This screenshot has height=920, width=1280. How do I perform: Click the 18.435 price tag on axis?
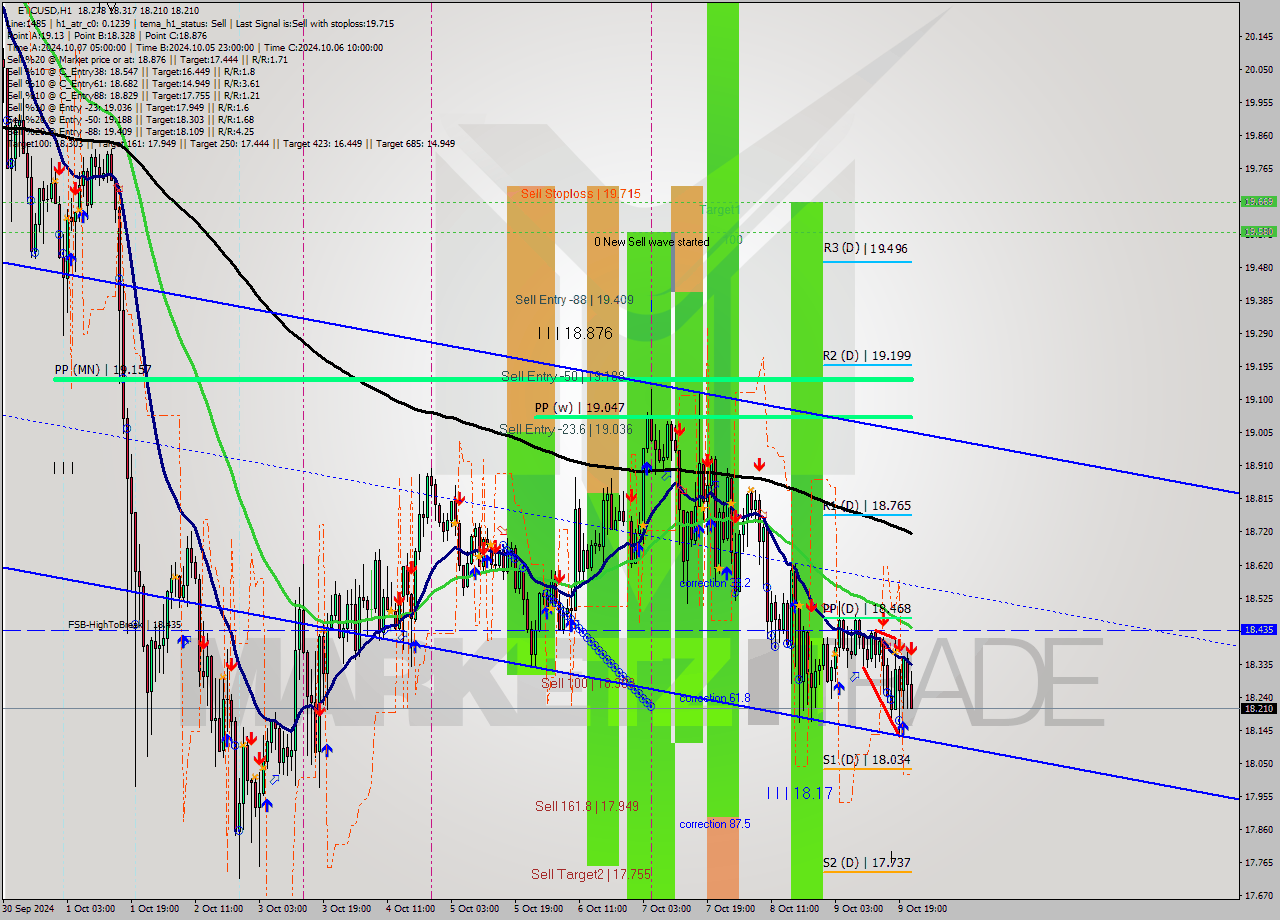tap(1257, 630)
